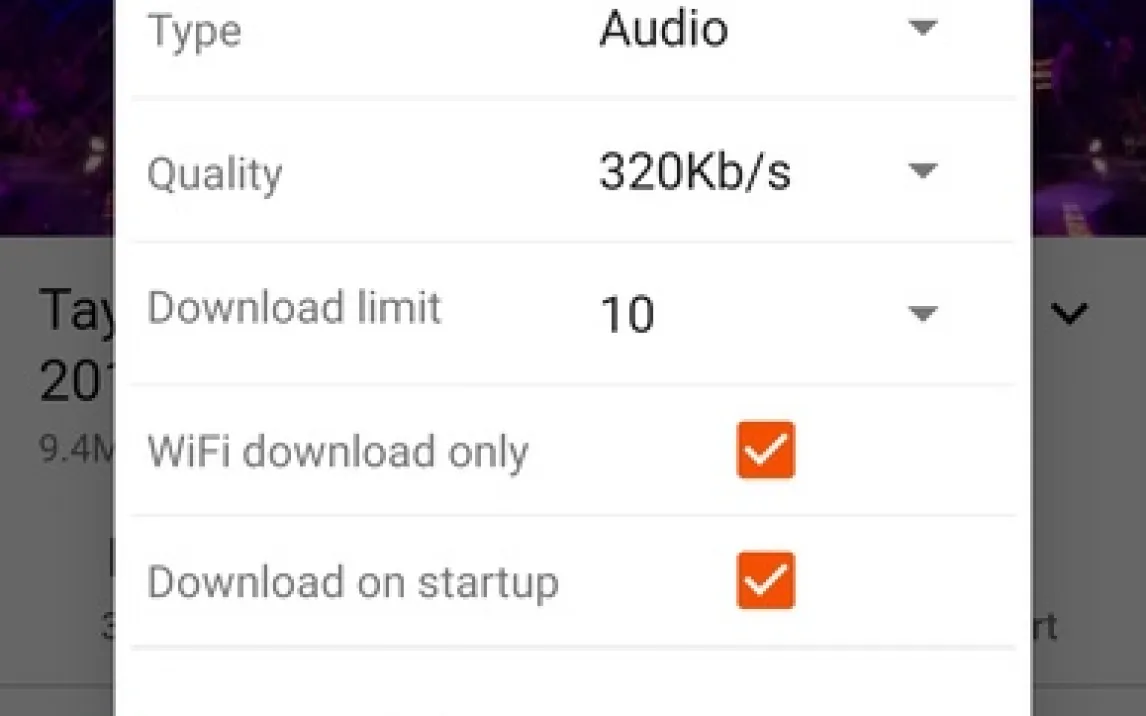
Task: Select the Audio type value
Action: tap(663, 28)
